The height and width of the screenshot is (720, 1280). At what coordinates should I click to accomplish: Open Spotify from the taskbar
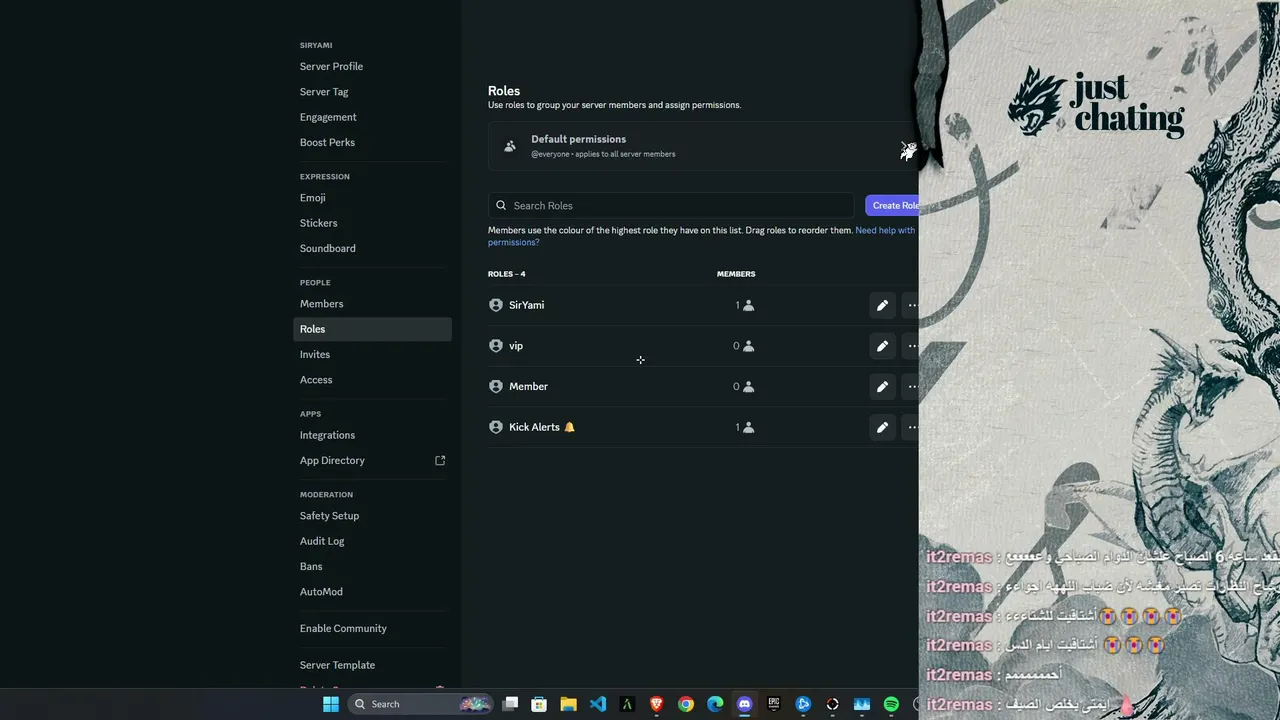coord(891,704)
